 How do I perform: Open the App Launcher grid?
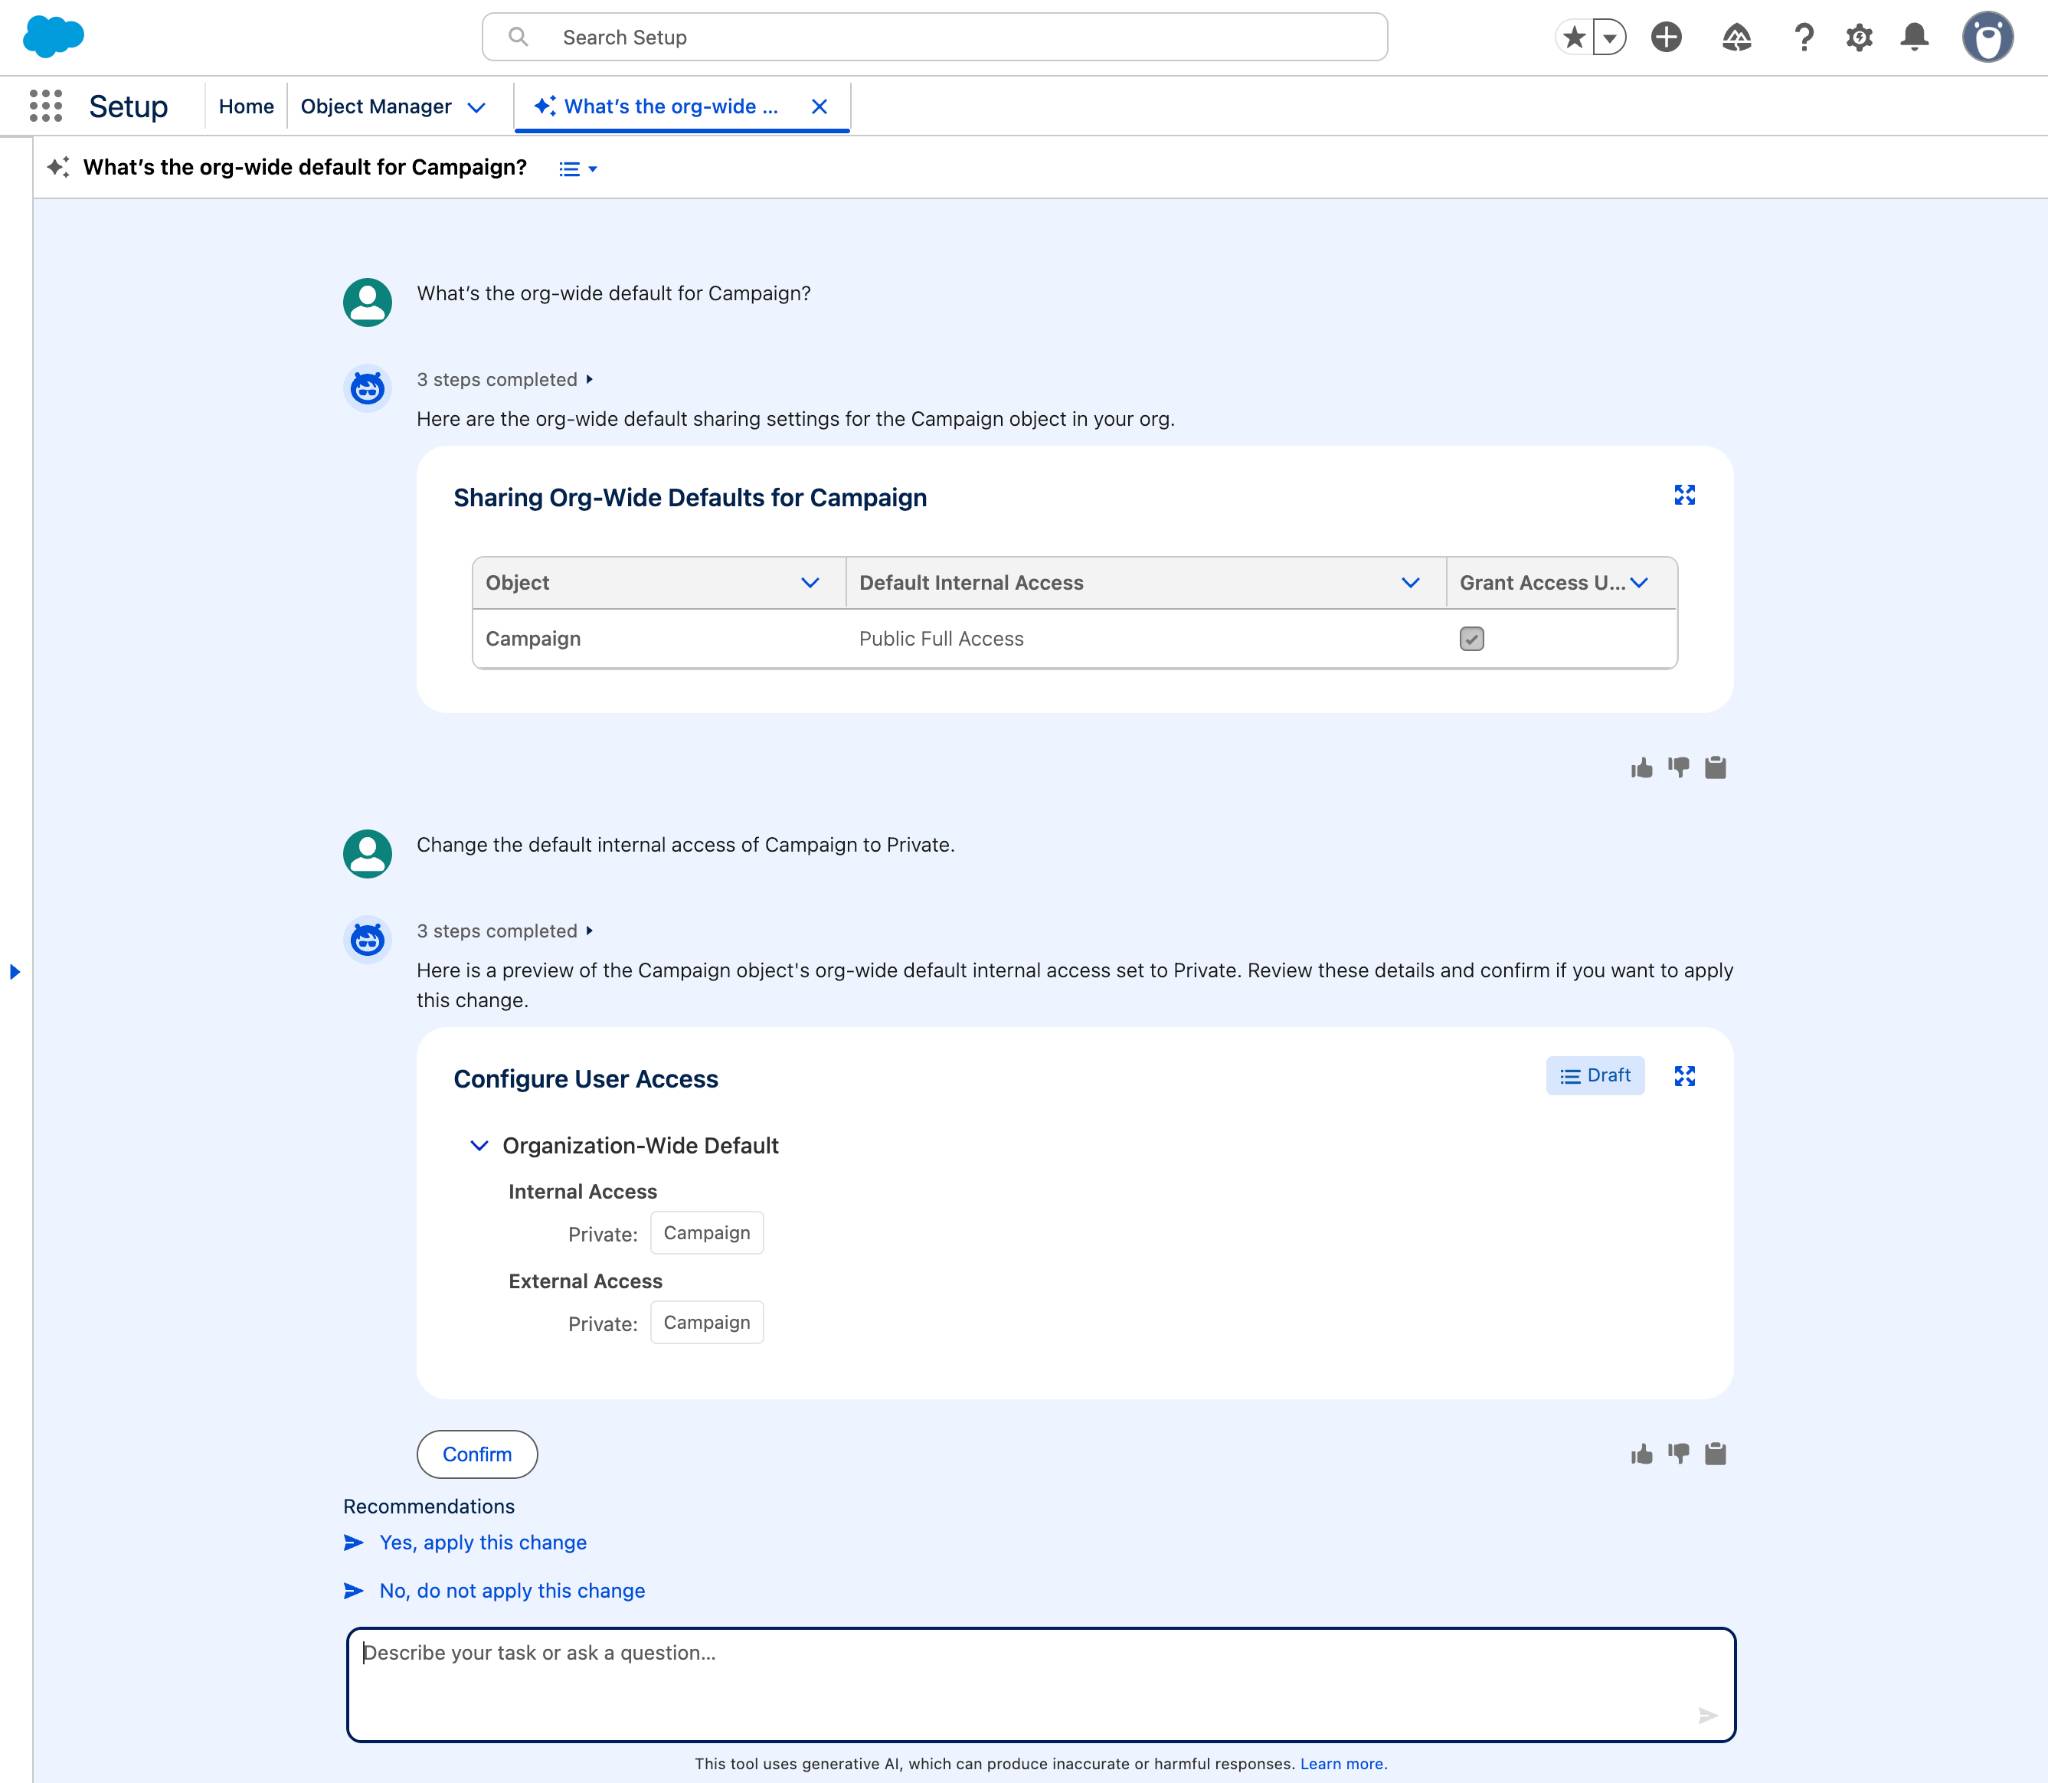coord(46,106)
